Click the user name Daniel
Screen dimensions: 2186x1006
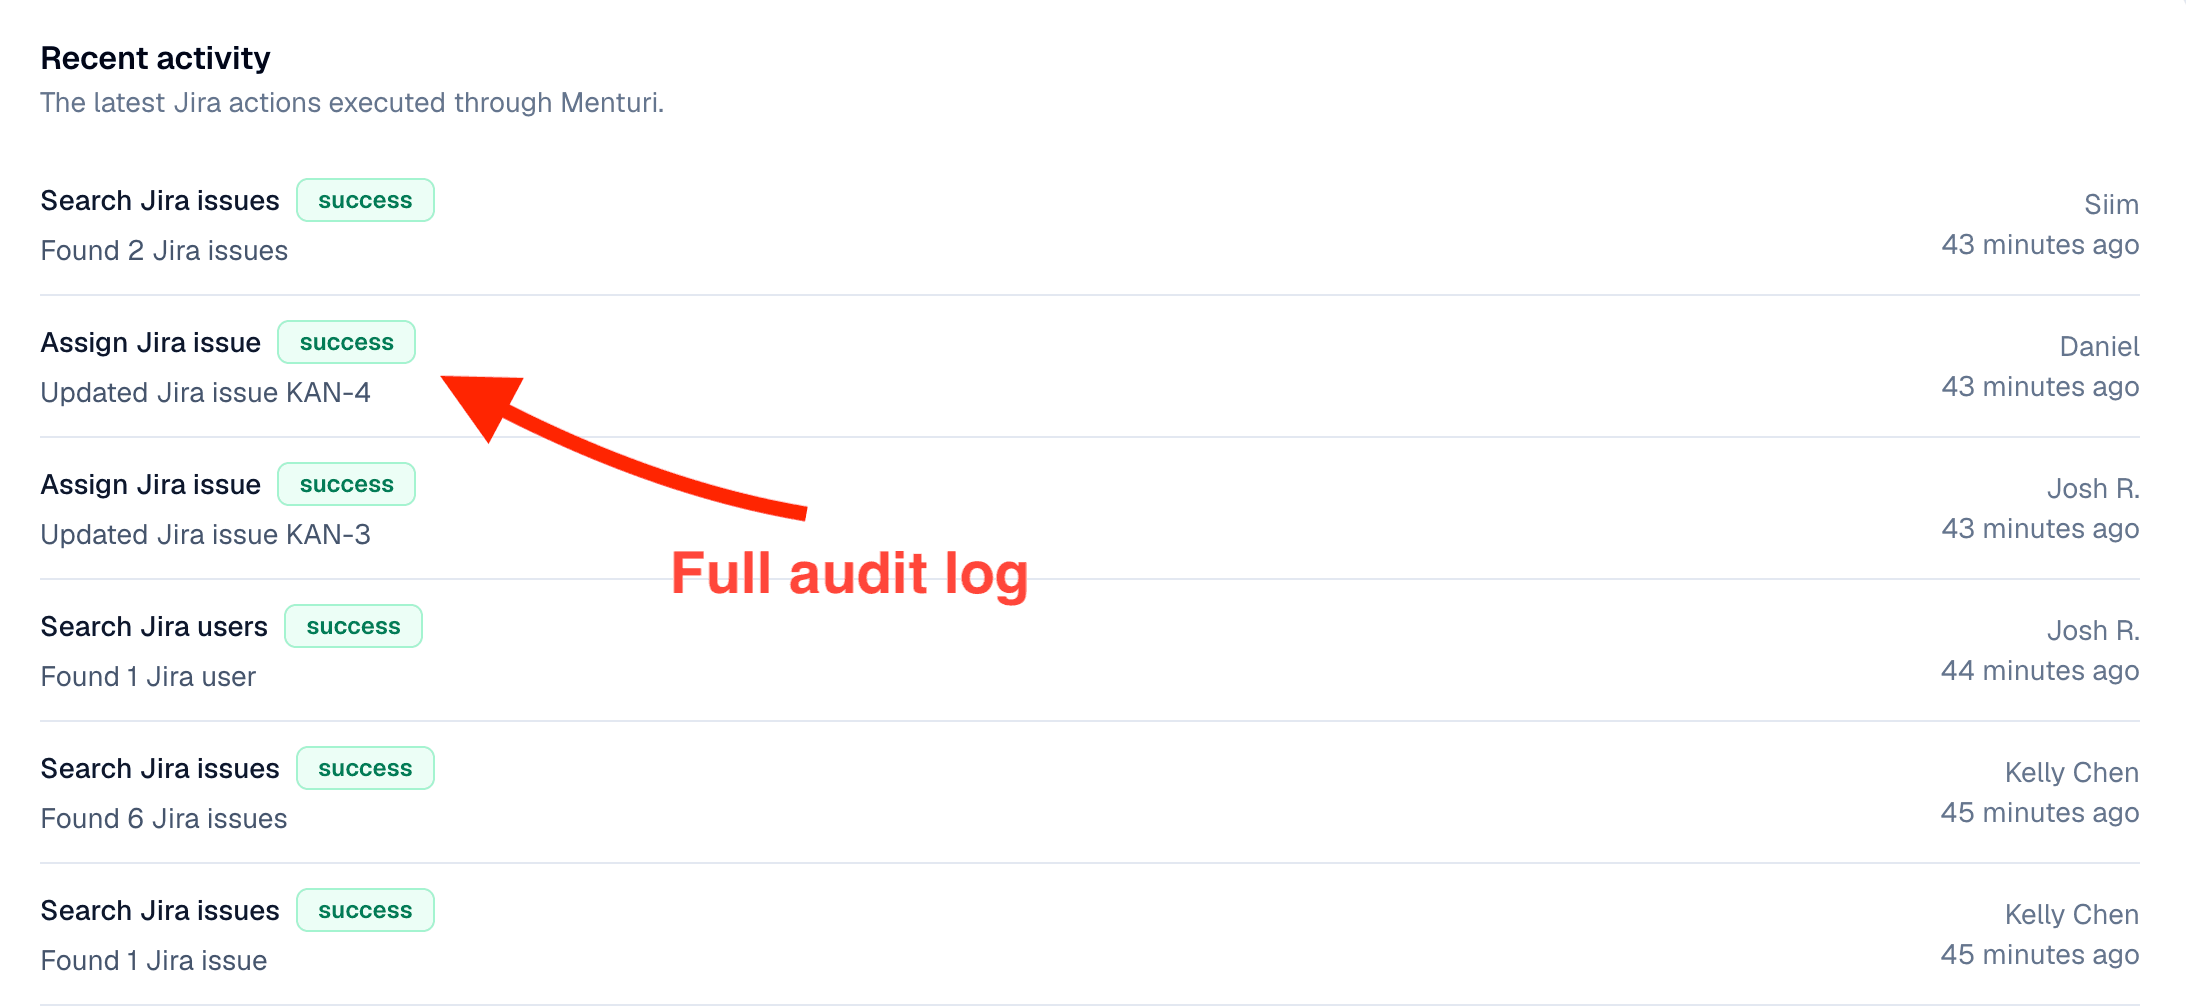pos(2099,346)
